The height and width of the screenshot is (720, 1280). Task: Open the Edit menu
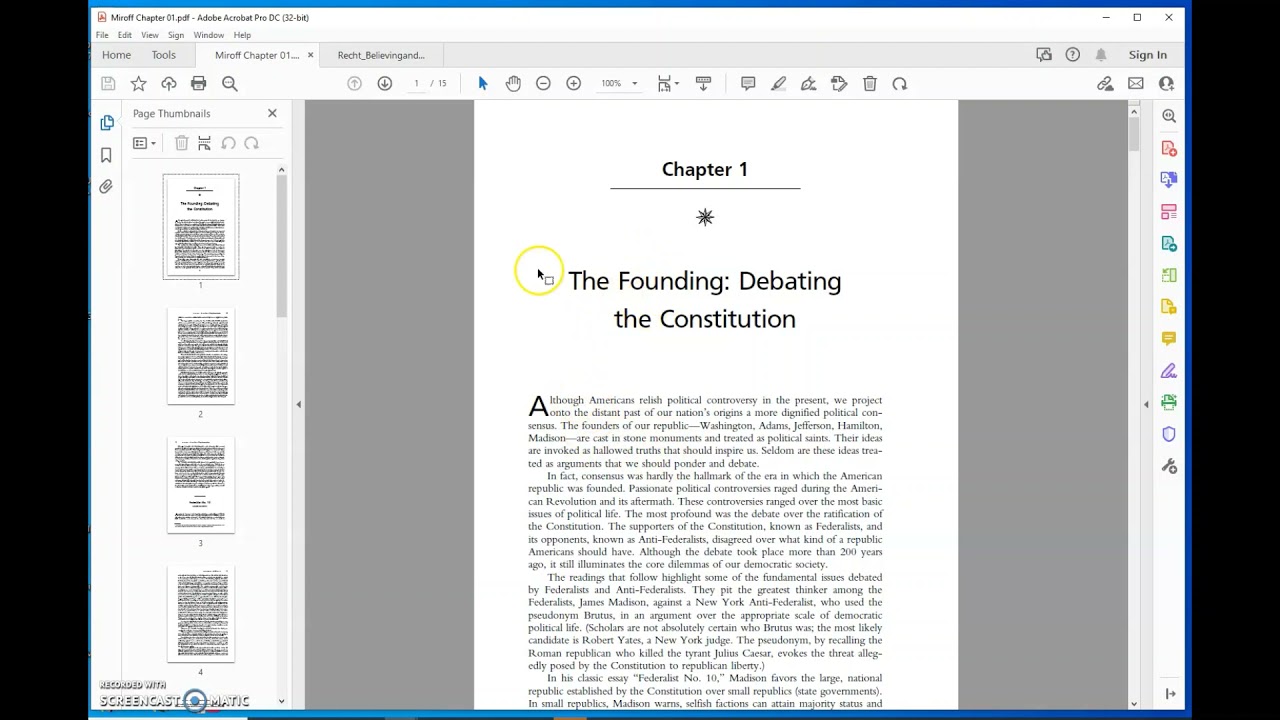[125, 35]
